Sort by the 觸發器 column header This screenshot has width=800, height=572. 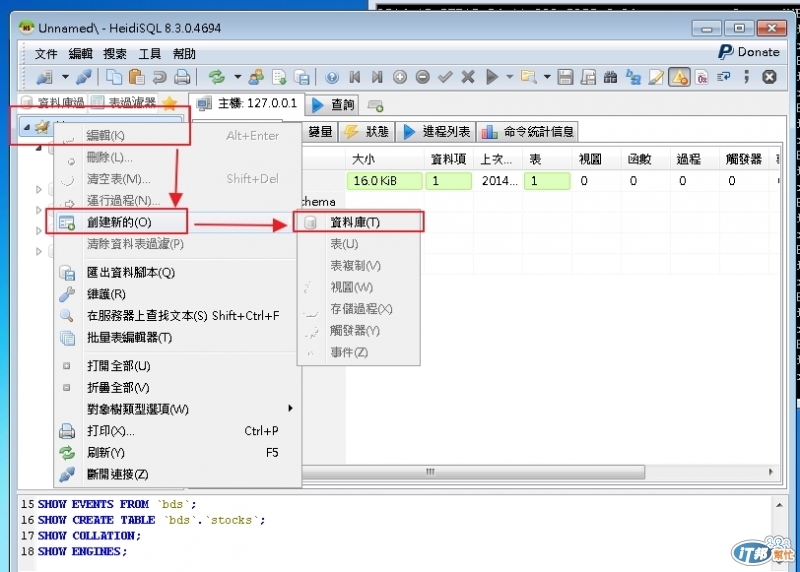[x=744, y=159]
